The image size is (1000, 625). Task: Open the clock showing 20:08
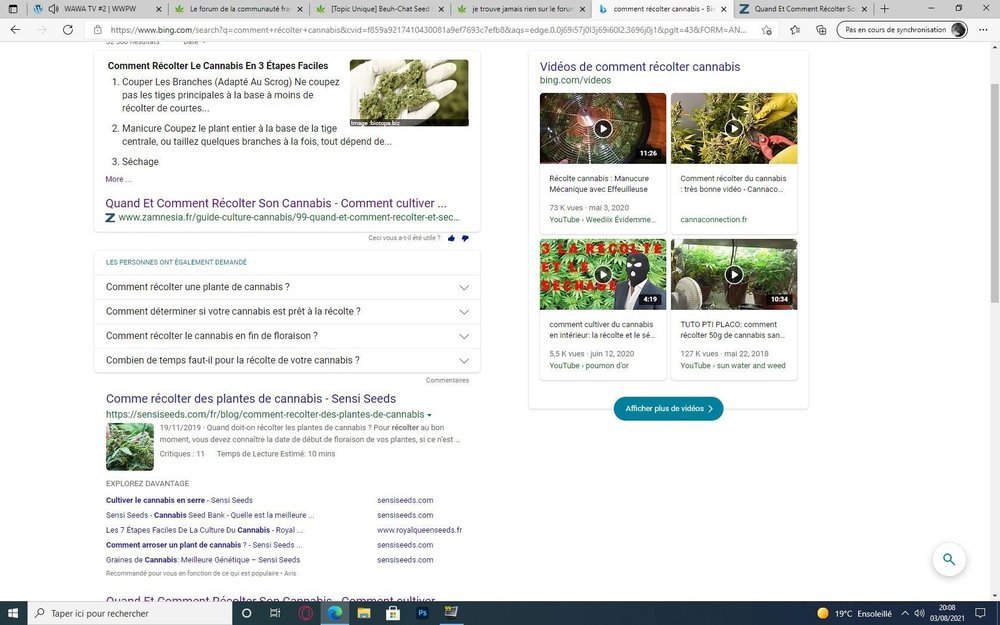pyautogui.click(x=946, y=613)
